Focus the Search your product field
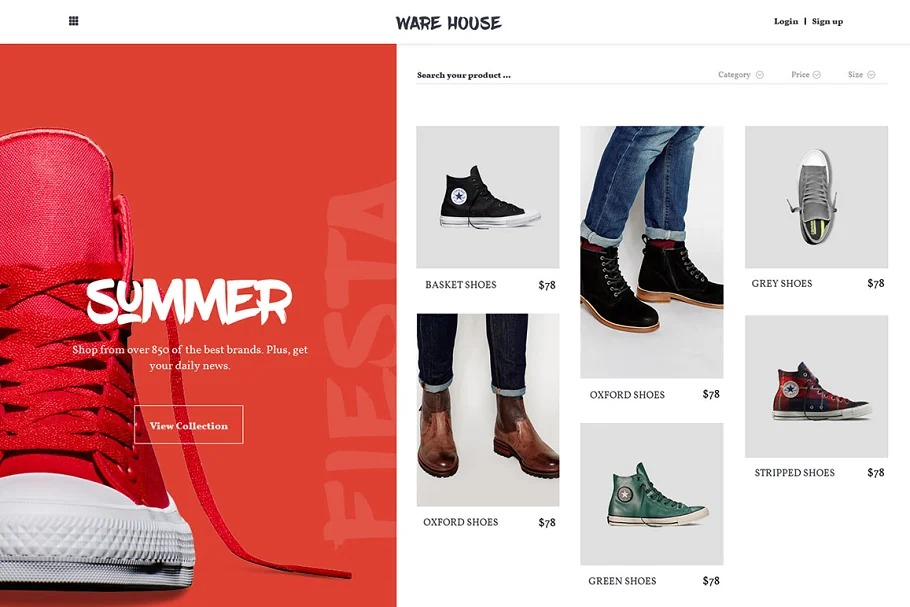Image resolution: width=910 pixels, height=607 pixels. pos(557,75)
